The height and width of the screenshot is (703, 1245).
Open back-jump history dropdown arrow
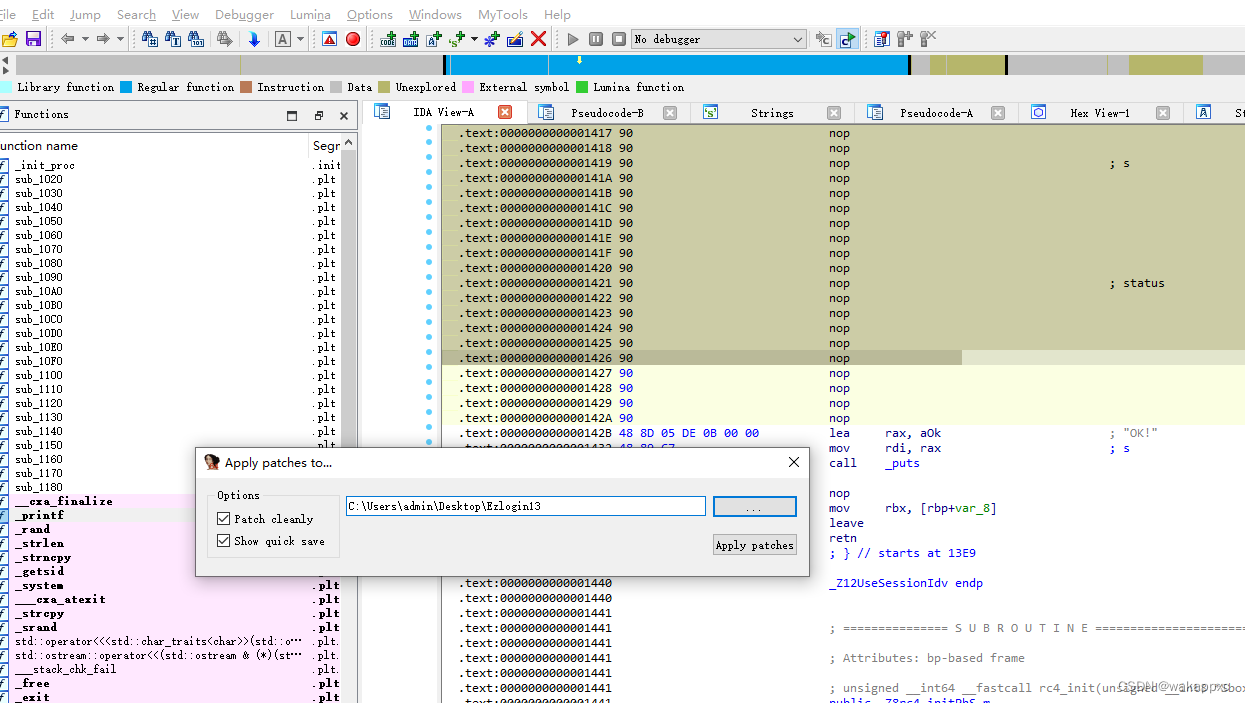85,39
